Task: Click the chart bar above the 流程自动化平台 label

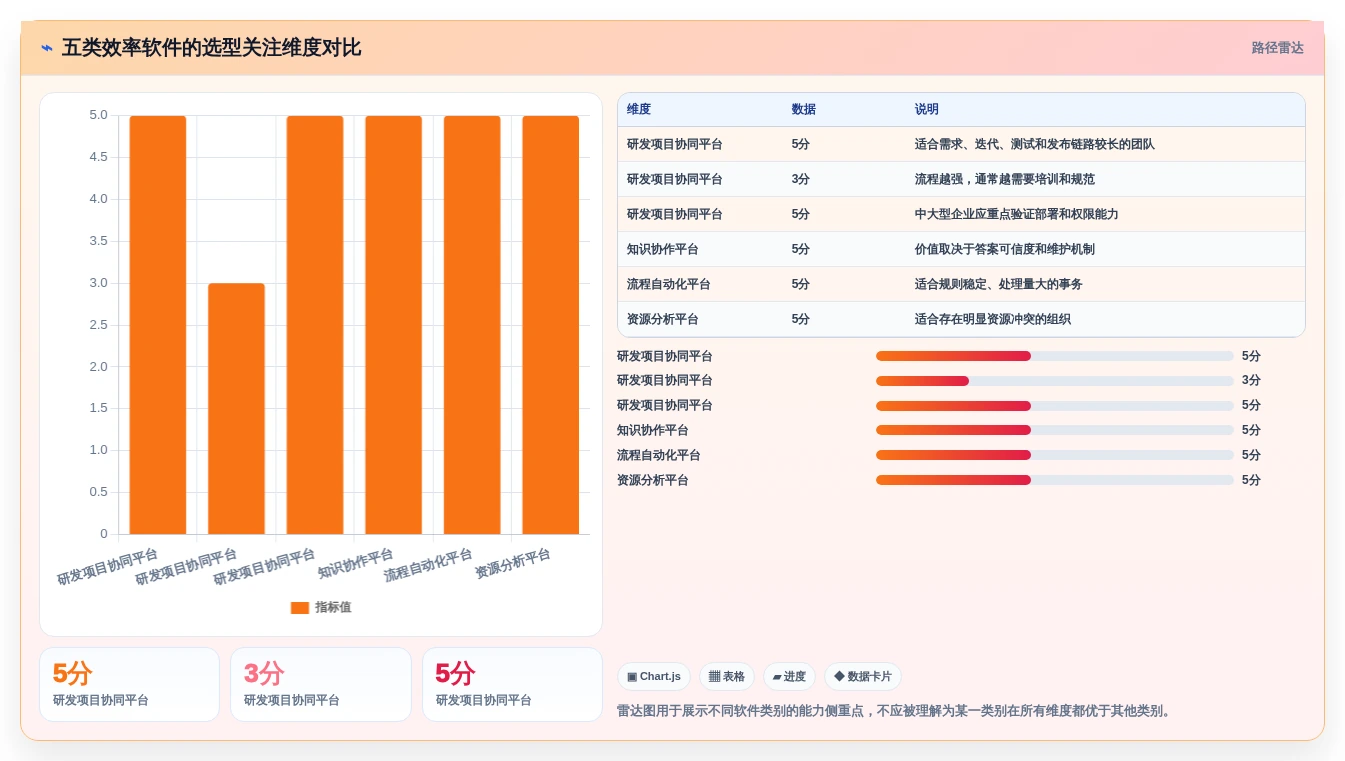Action: pyautogui.click(x=472, y=325)
